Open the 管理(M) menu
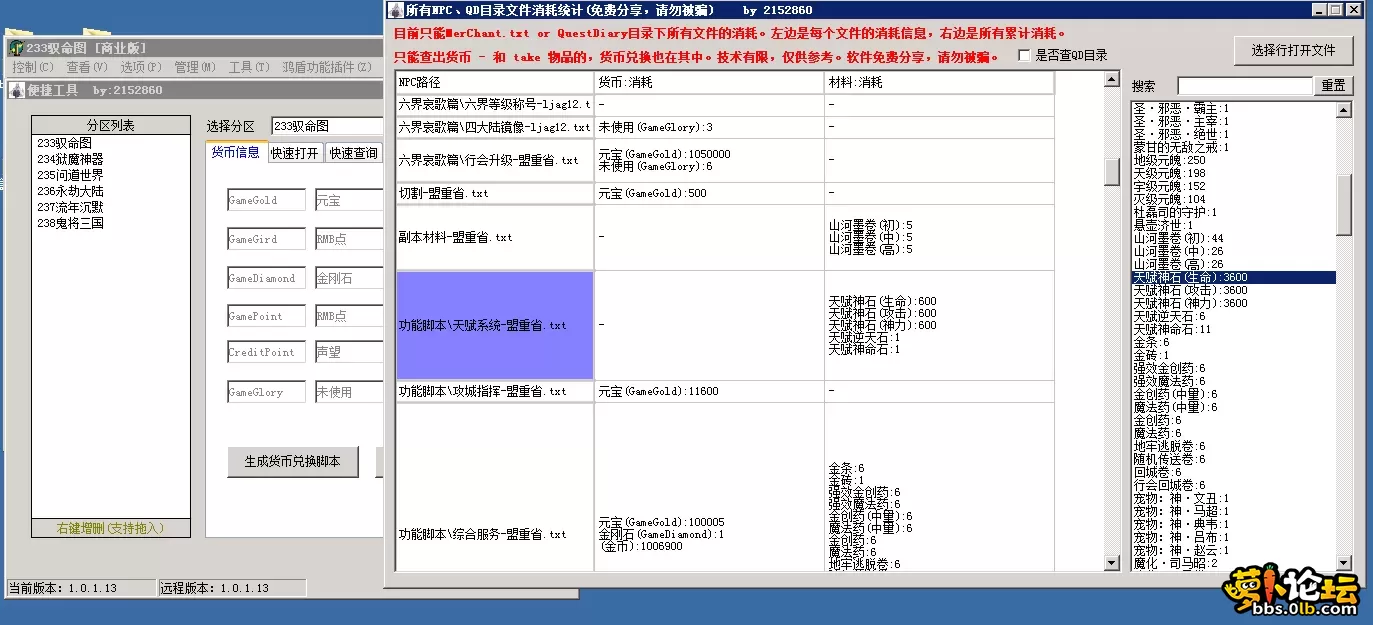Viewport: 1373px width, 625px height. coord(195,67)
